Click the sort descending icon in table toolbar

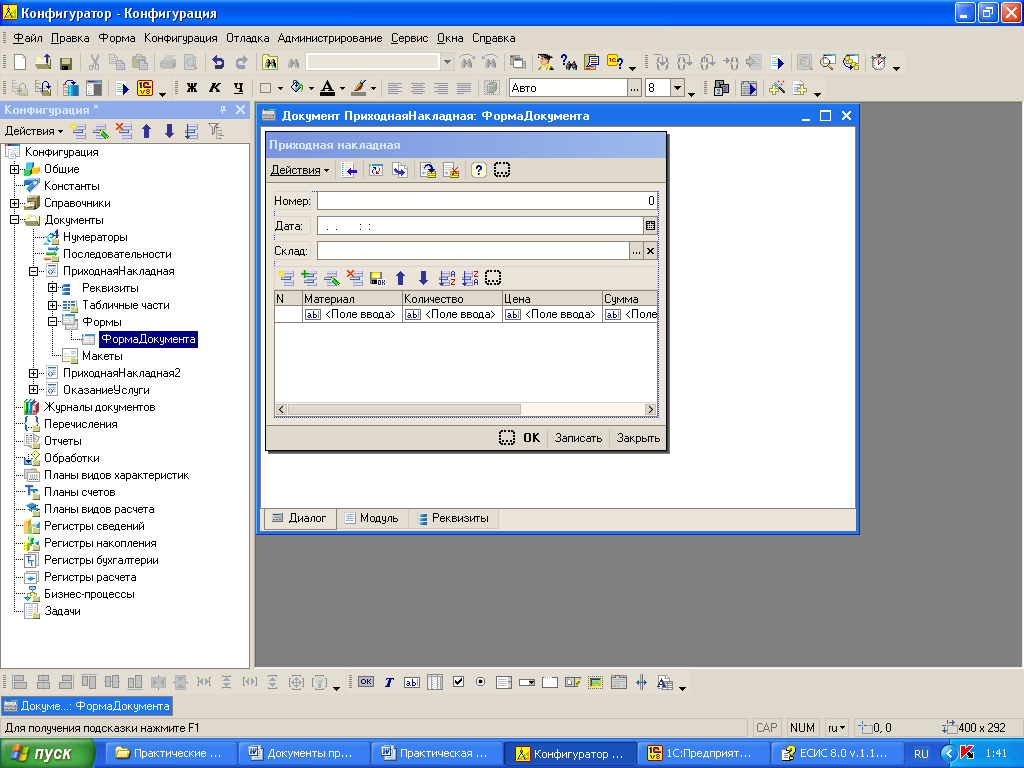[470, 278]
